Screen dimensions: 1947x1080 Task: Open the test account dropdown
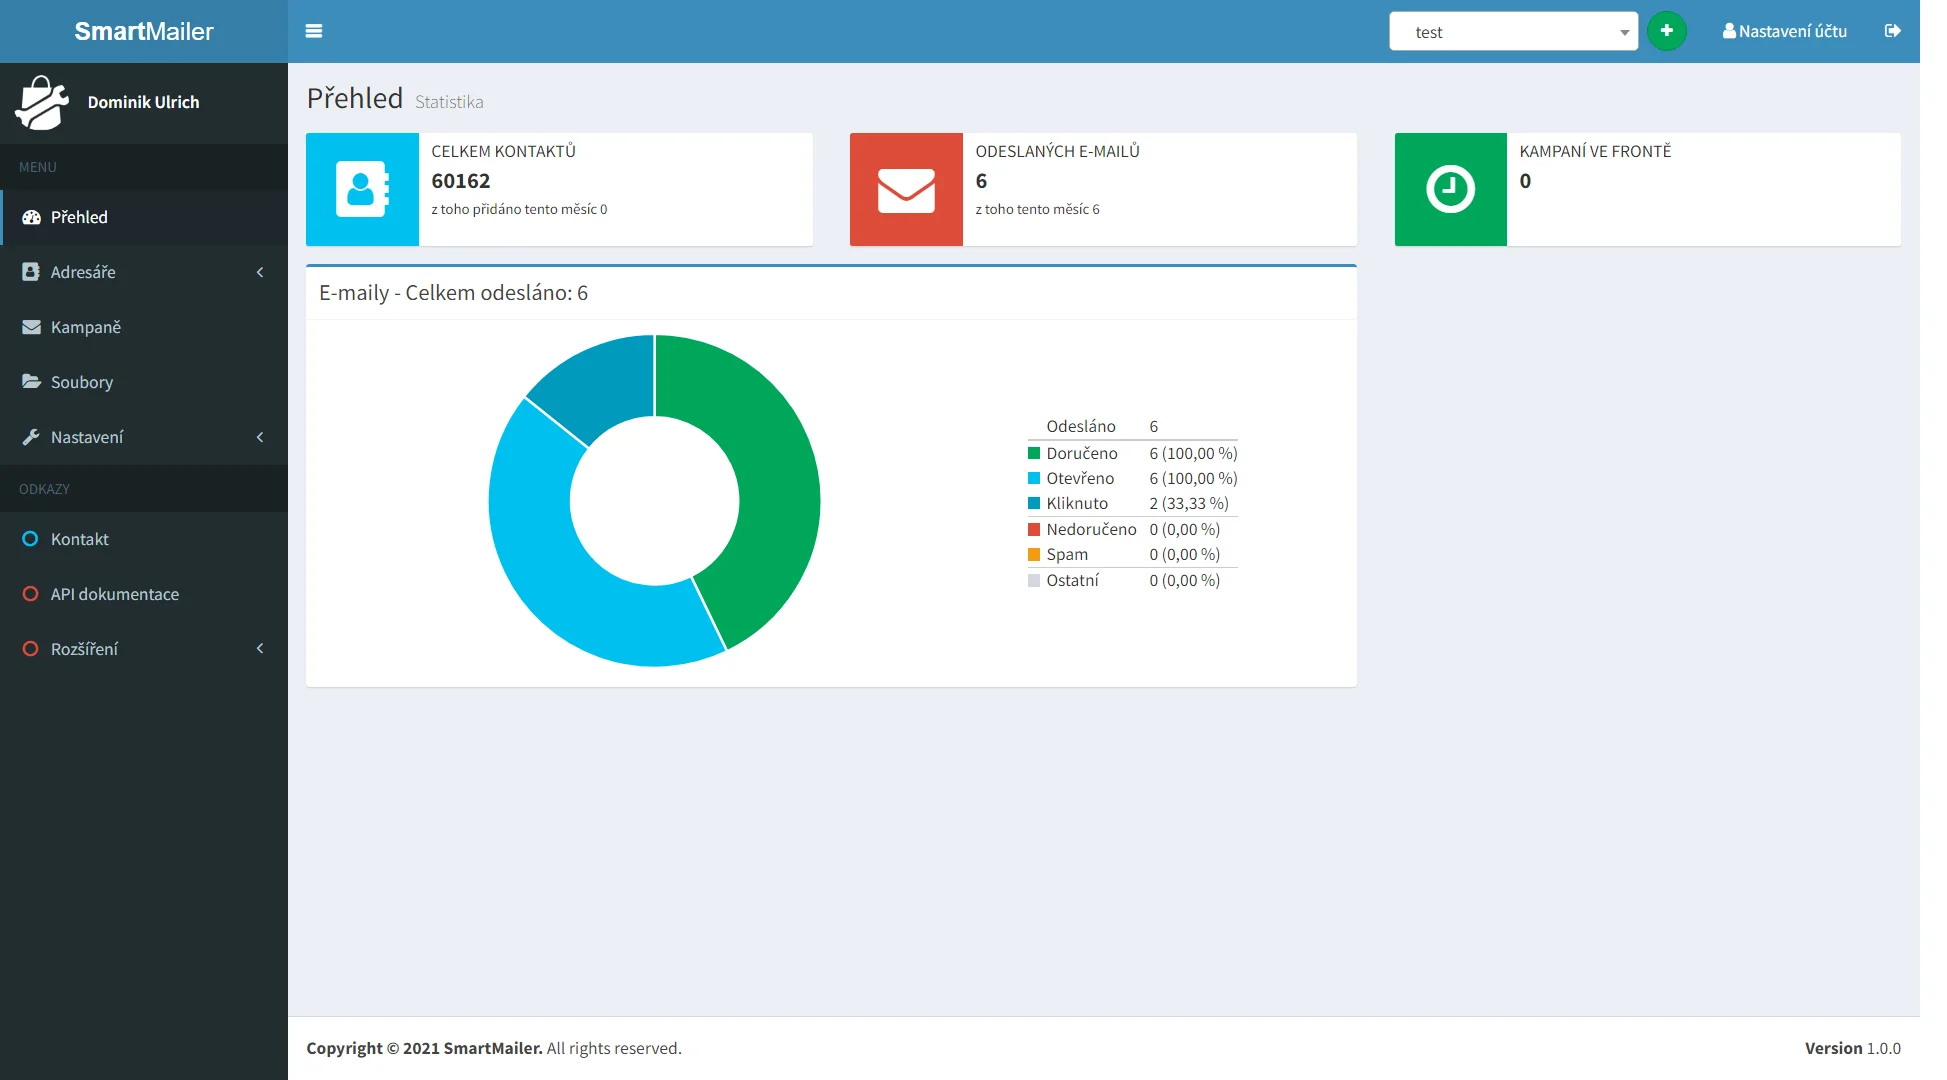point(1512,32)
